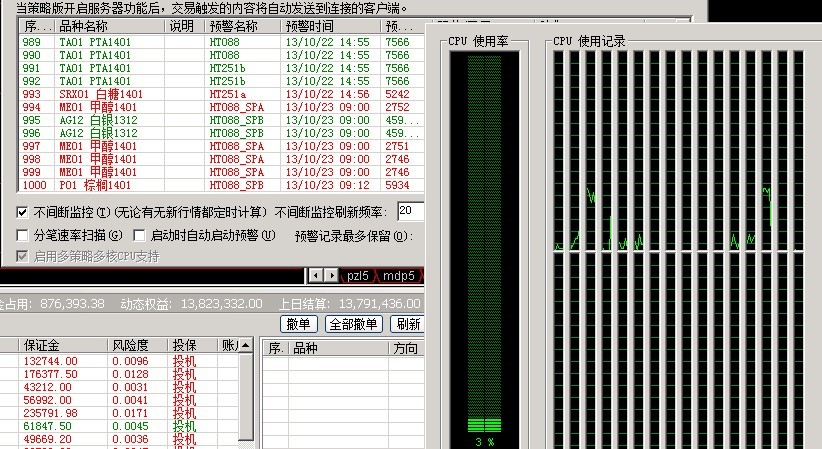Click 全部撤单 cancel all button
This screenshot has height=449, width=822.
354,324
